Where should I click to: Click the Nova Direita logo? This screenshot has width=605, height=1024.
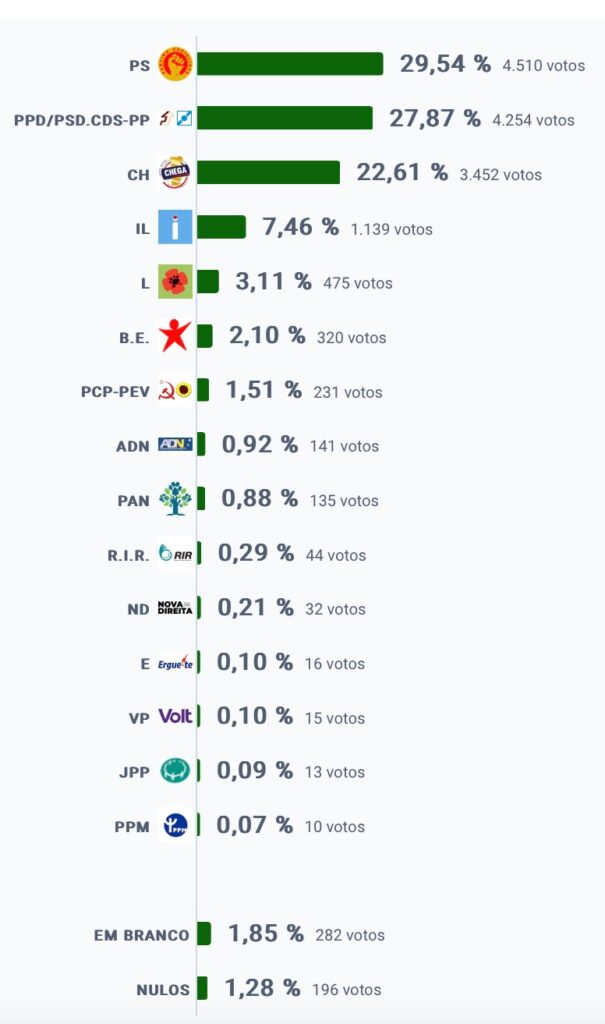pos(175,608)
